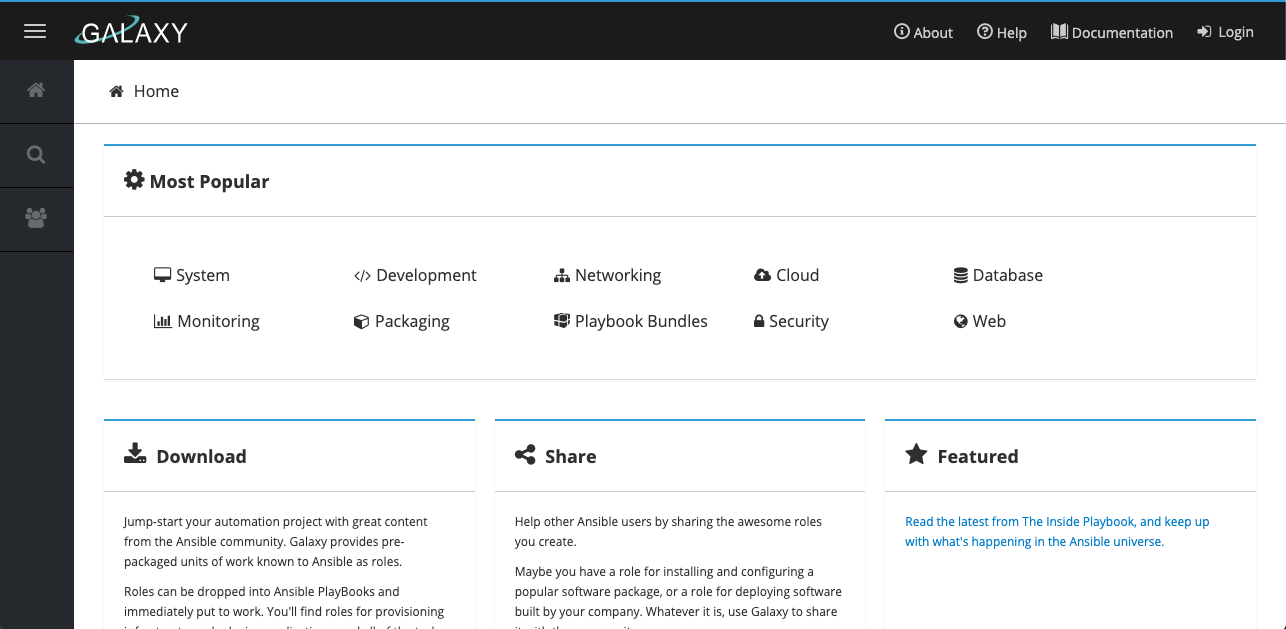Click the Help question mark icon
This screenshot has width=1286, height=629.
coord(985,32)
